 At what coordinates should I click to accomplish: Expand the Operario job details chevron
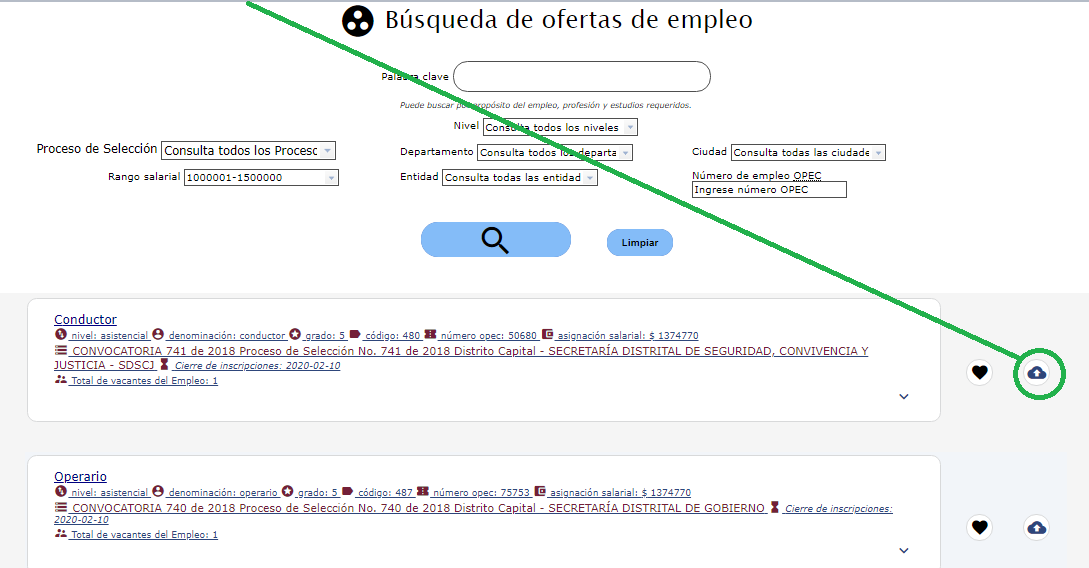(x=904, y=551)
